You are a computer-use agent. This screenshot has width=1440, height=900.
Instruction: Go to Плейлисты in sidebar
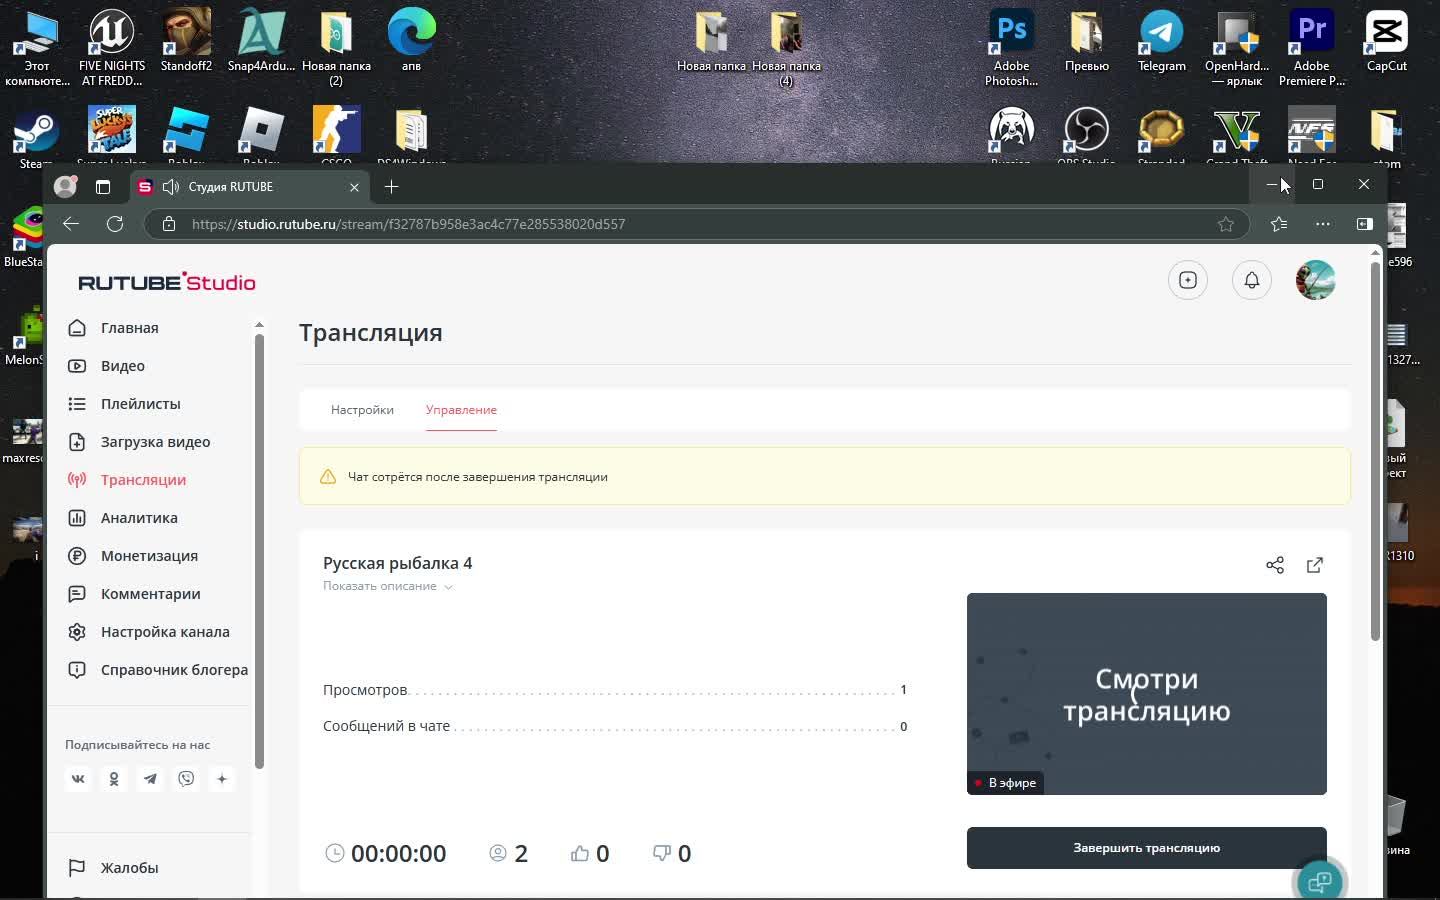coord(124,404)
